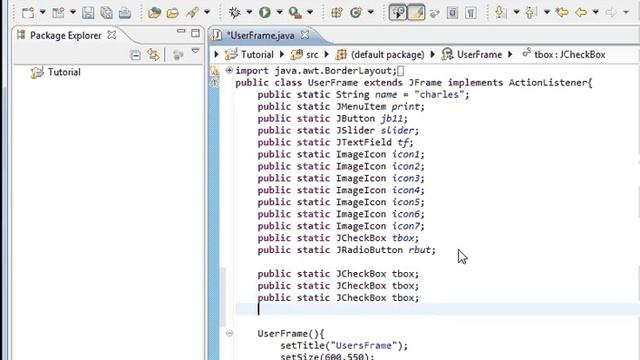Screen dimensions: 640x360
Task: Click the Search flashlight icon
Action: pyautogui.click(x=192, y=13)
